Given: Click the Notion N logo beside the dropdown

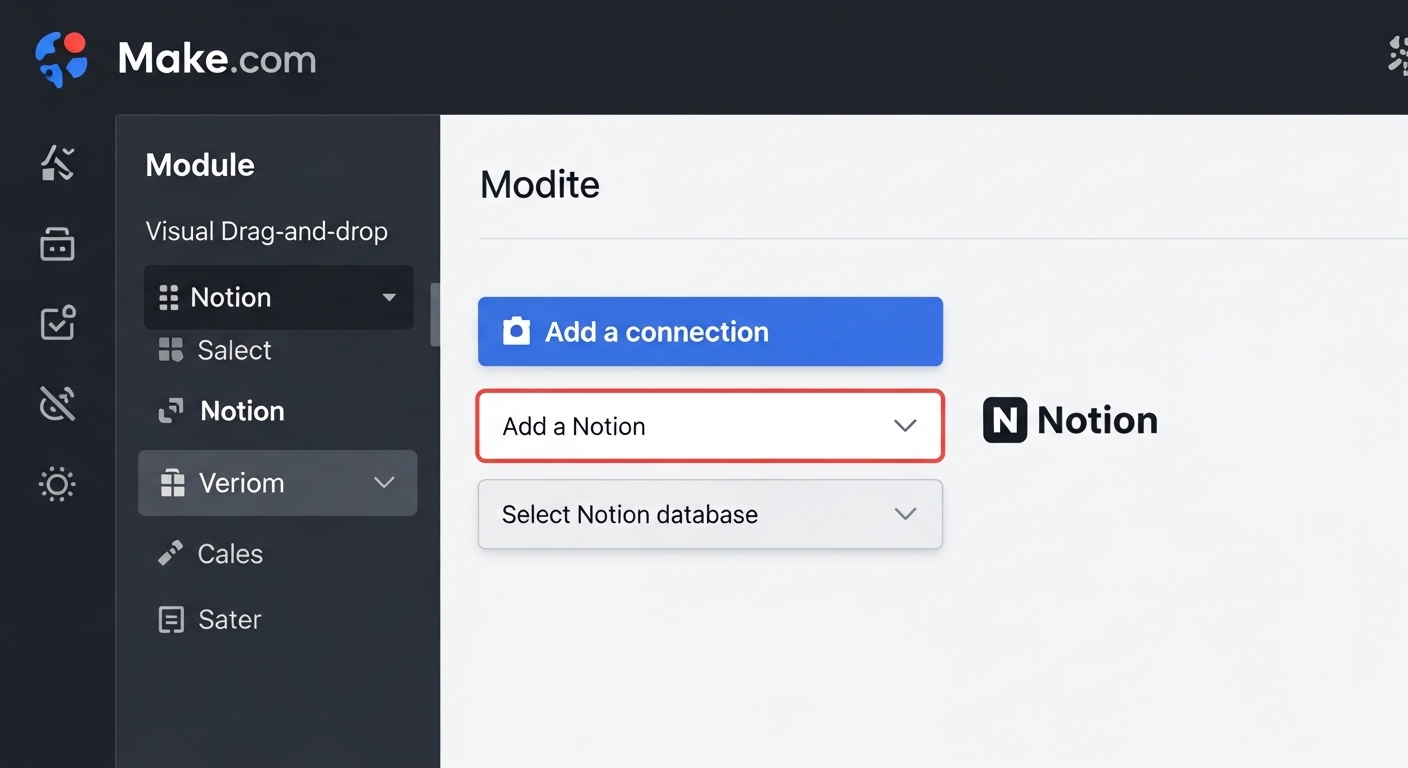Looking at the screenshot, I should pyautogui.click(x=1003, y=420).
